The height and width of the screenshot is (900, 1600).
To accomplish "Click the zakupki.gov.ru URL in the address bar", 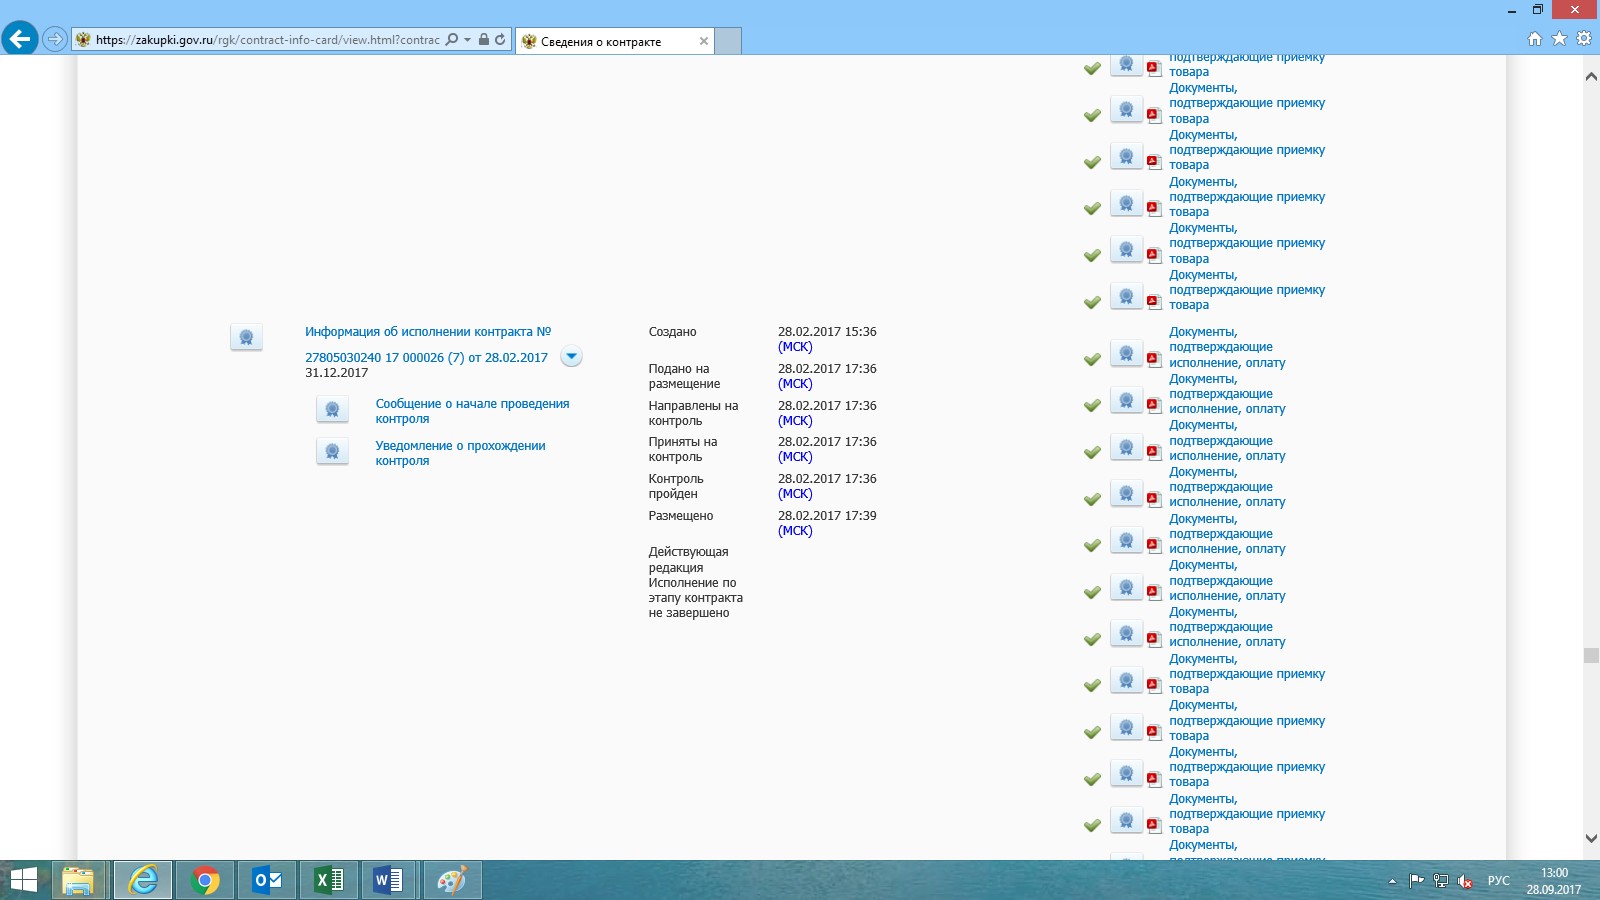I will (x=267, y=40).
